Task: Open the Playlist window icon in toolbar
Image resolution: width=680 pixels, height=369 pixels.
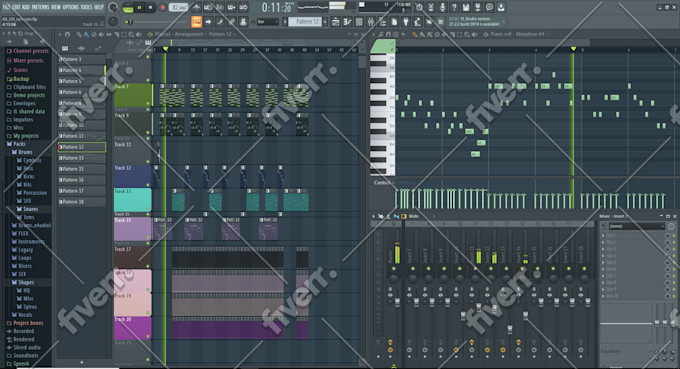Action: click(x=335, y=22)
